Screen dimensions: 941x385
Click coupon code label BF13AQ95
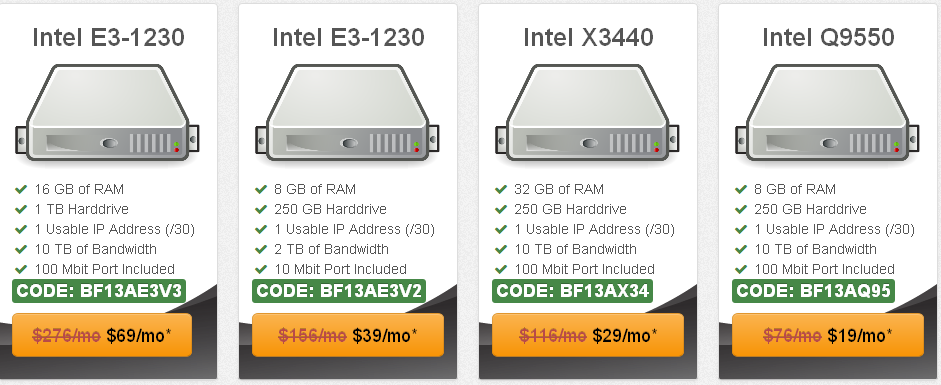(x=813, y=291)
